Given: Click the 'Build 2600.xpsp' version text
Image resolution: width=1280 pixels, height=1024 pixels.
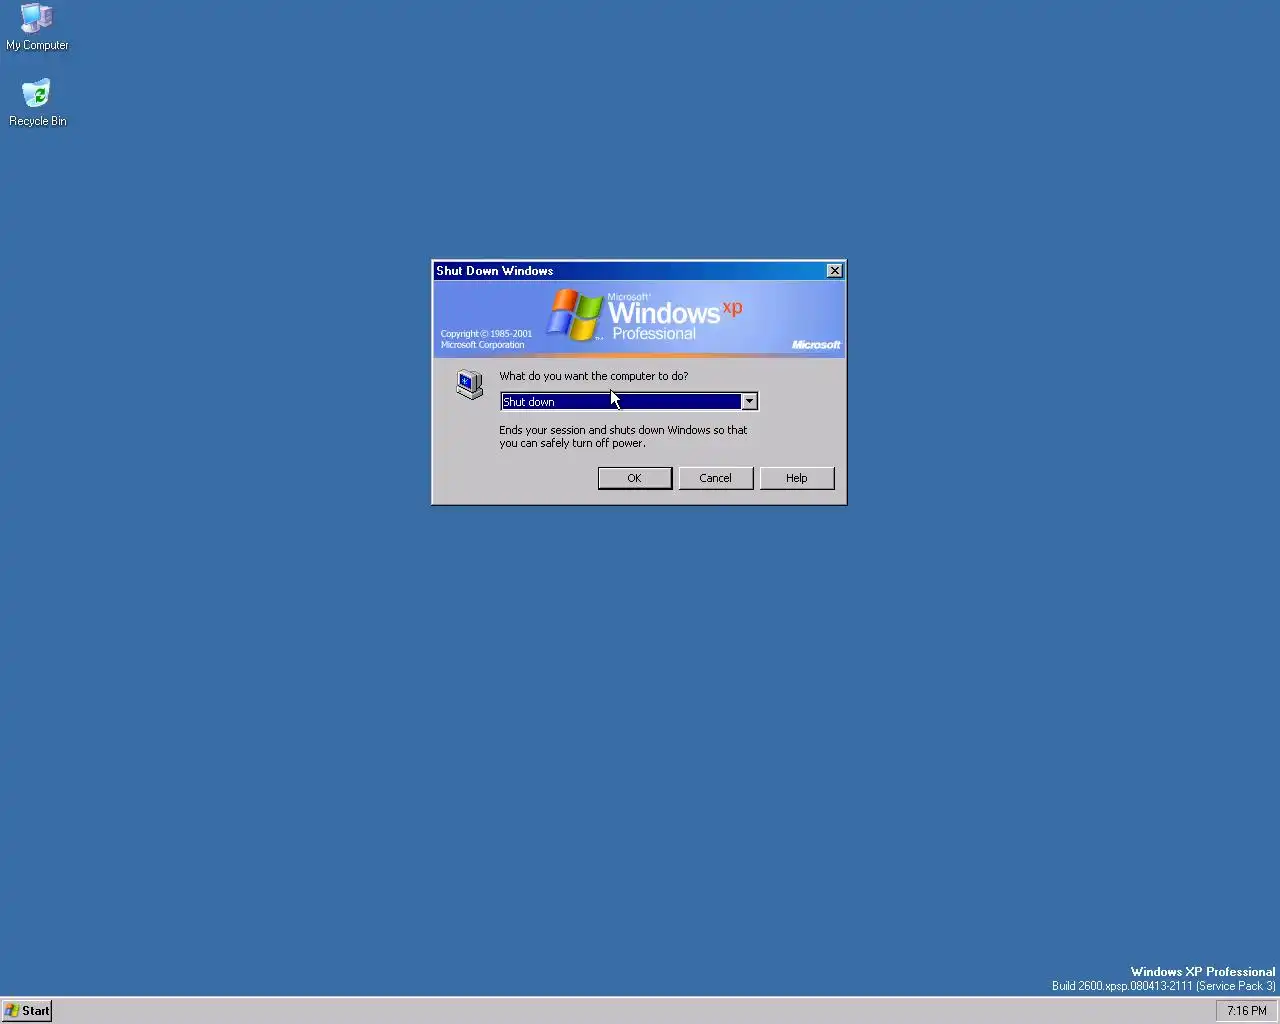Looking at the screenshot, I should (1163, 986).
